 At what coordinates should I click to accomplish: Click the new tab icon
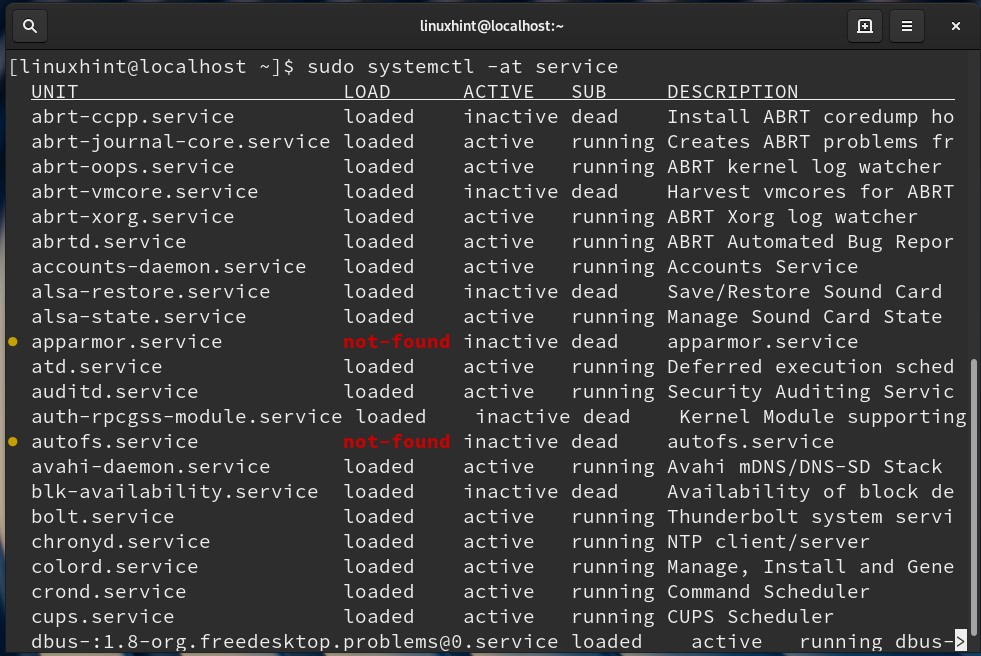click(x=864, y=26)
